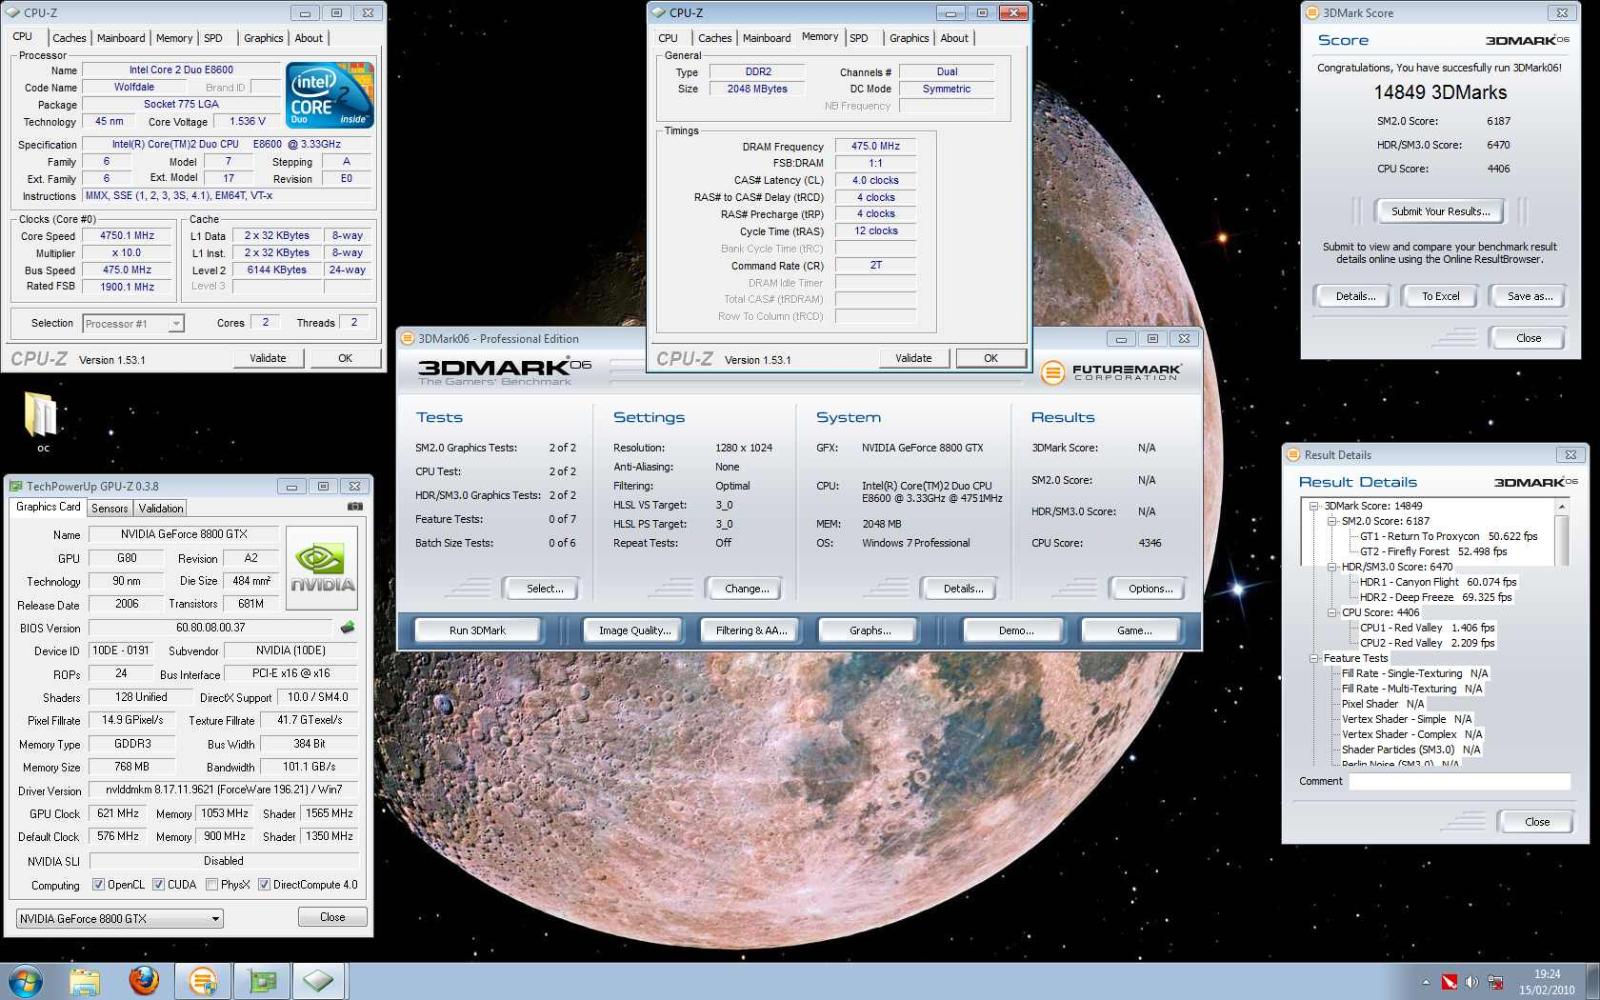Image resolution: width=1600 pixels, height=1000 pixels.
Task: Click Submit Your Results button
Action: click(1440, 211)
